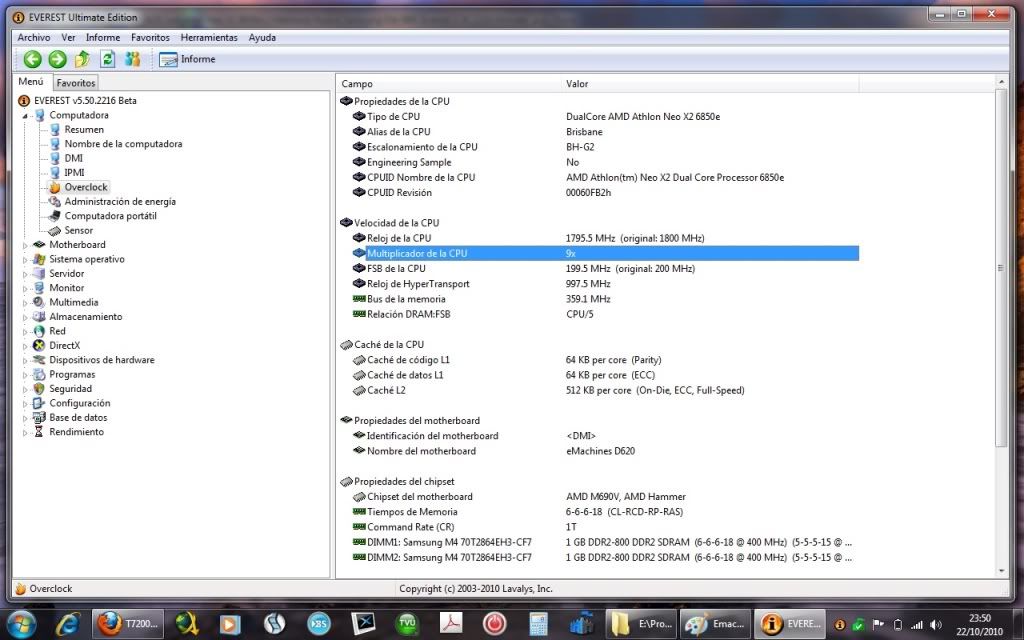This screenshot has width=1024, height=640.
Task: Open the Ver menu
Action: [69, 38]
